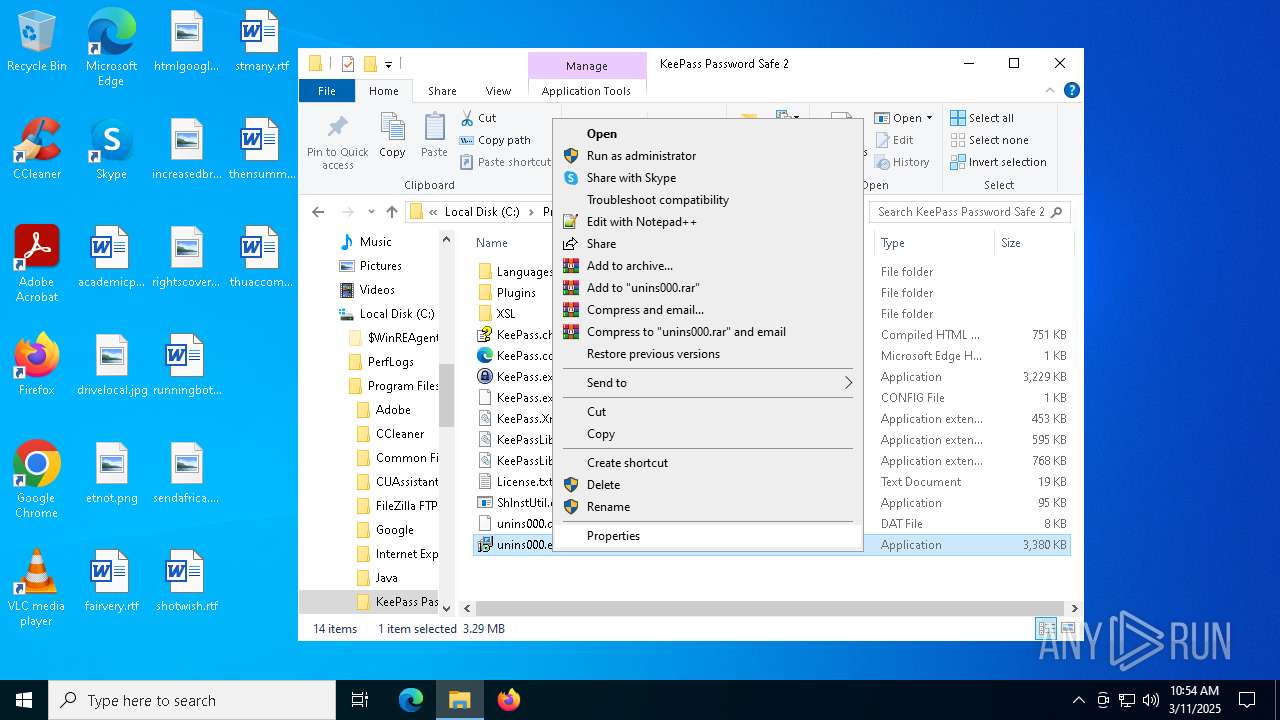Open Recycle Bin desktop icon

[37, 42]
